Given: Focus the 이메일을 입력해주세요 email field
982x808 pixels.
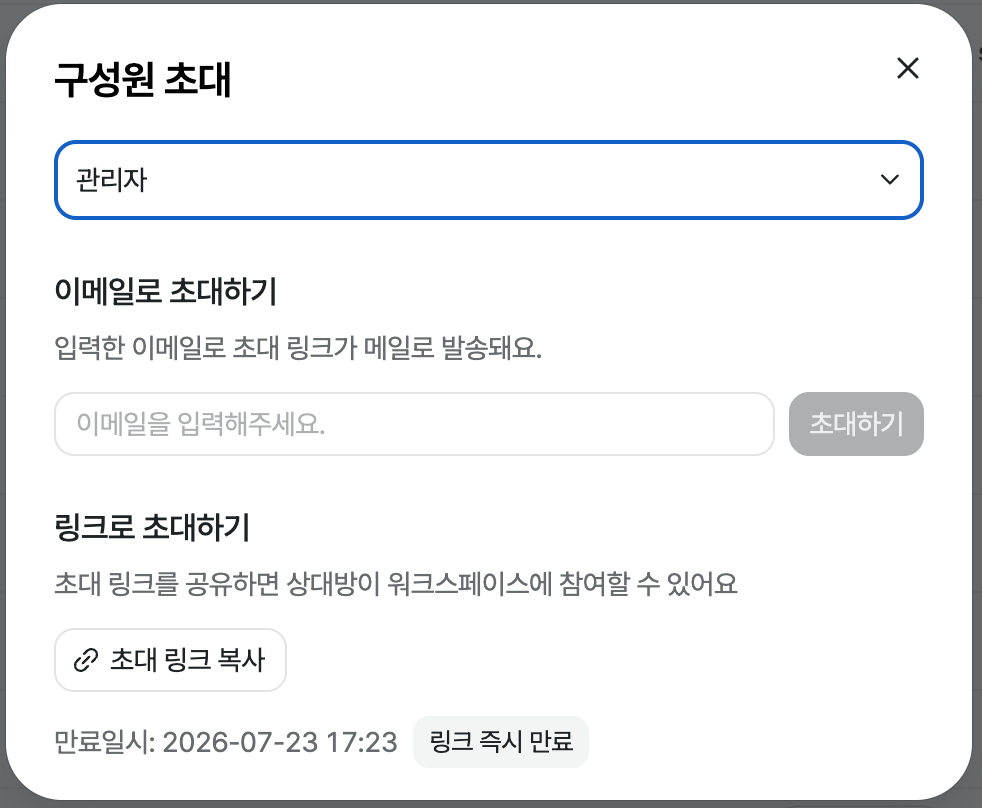Looking at the screenshot, I should point(415,424).
